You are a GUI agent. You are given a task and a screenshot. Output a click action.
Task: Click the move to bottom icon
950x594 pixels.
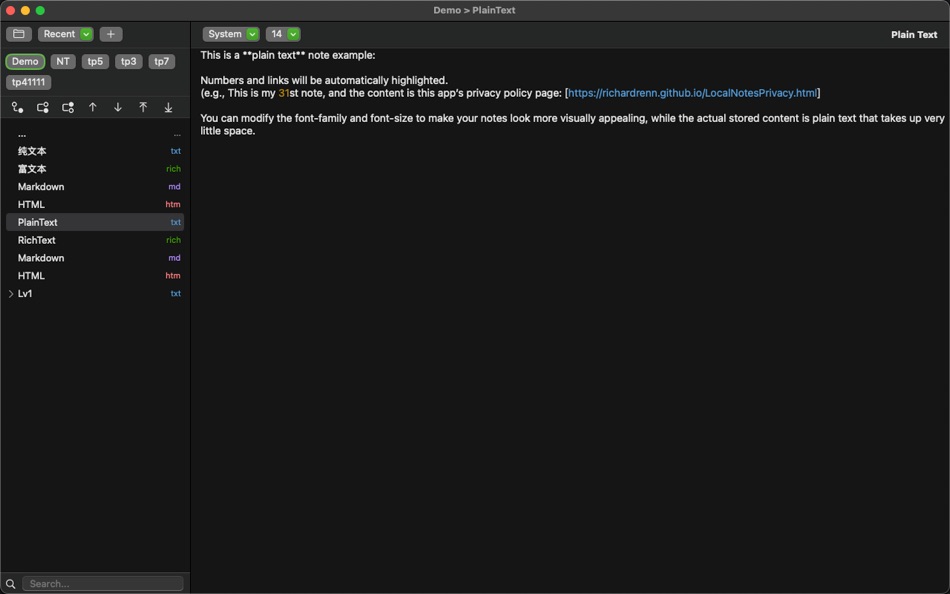click(x=167, y=107)
